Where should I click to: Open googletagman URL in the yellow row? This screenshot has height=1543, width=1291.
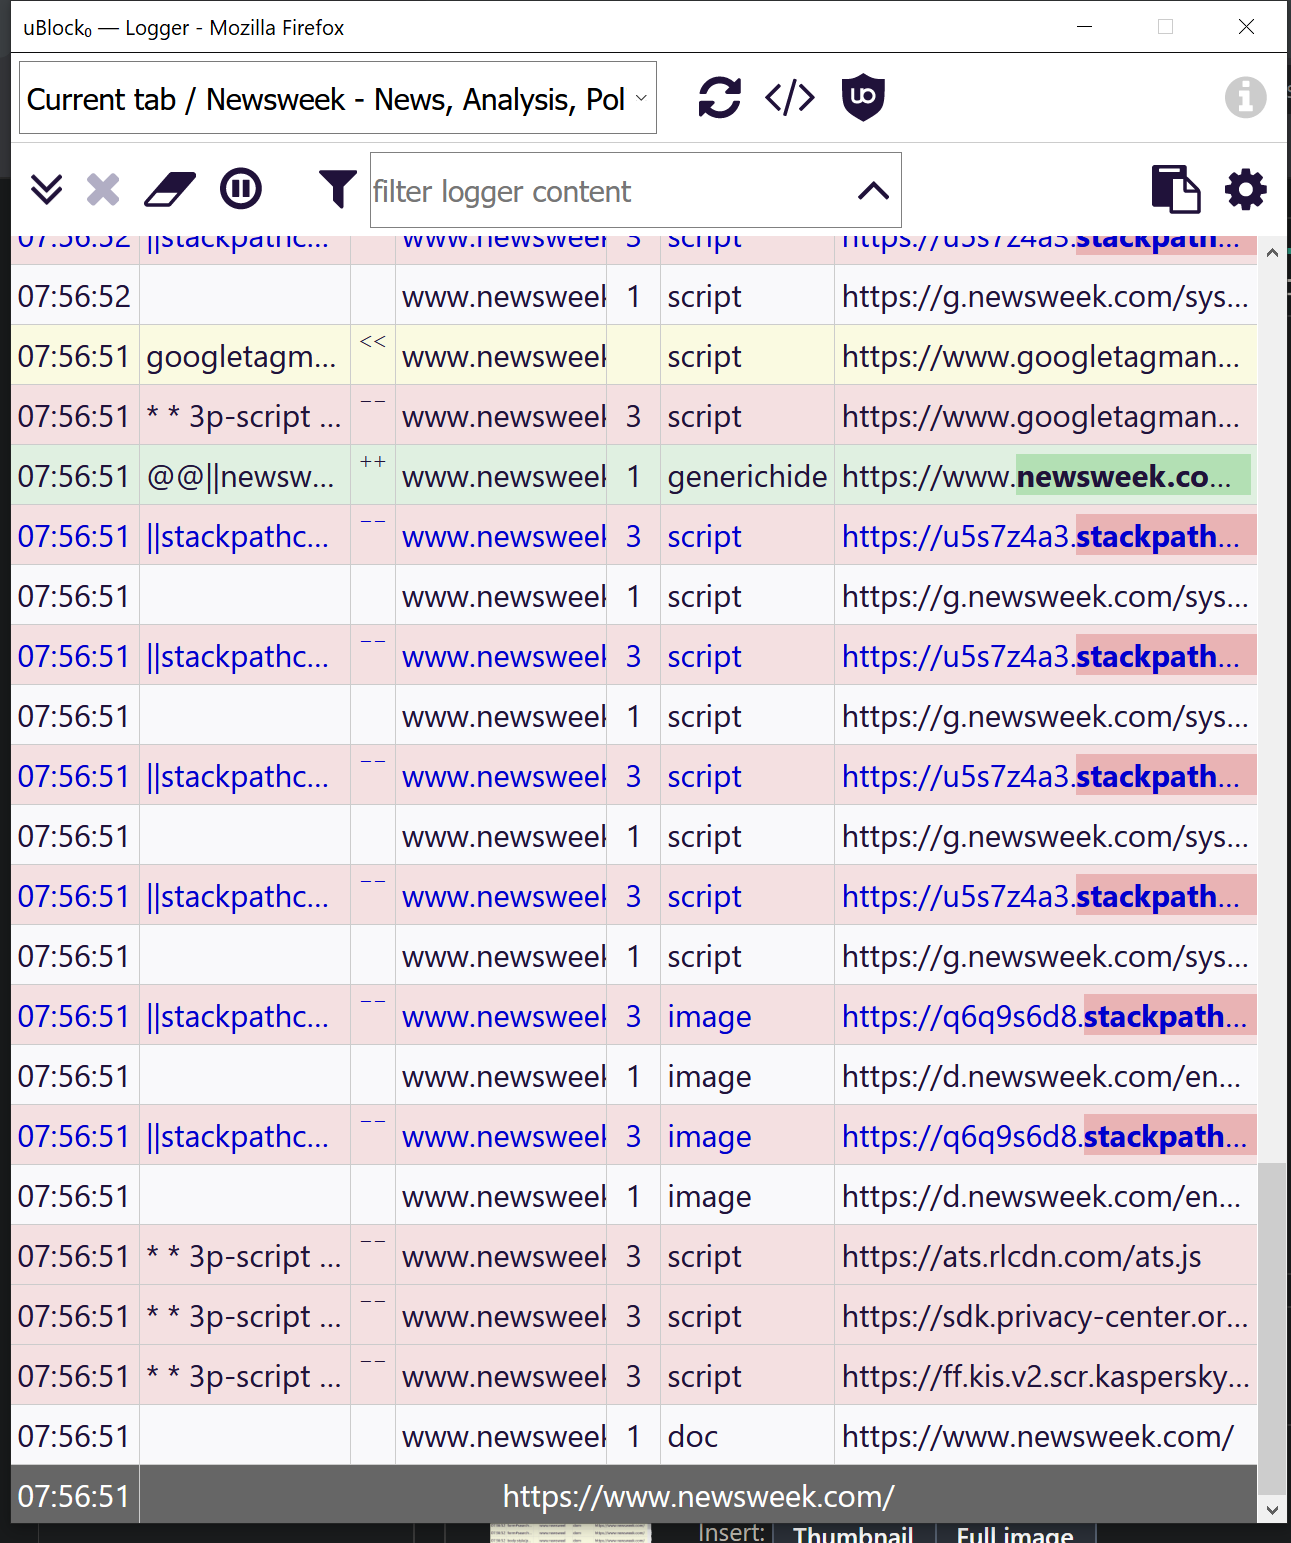[x=1045, y=356]
